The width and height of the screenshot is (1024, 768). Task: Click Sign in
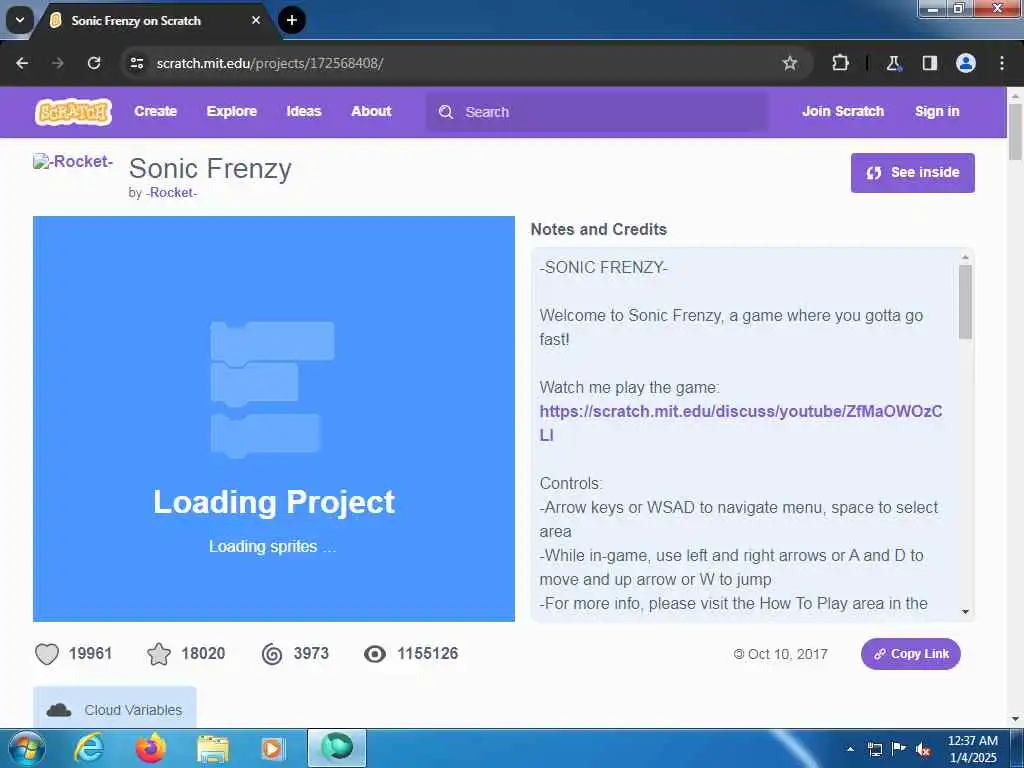coord(937,112)
